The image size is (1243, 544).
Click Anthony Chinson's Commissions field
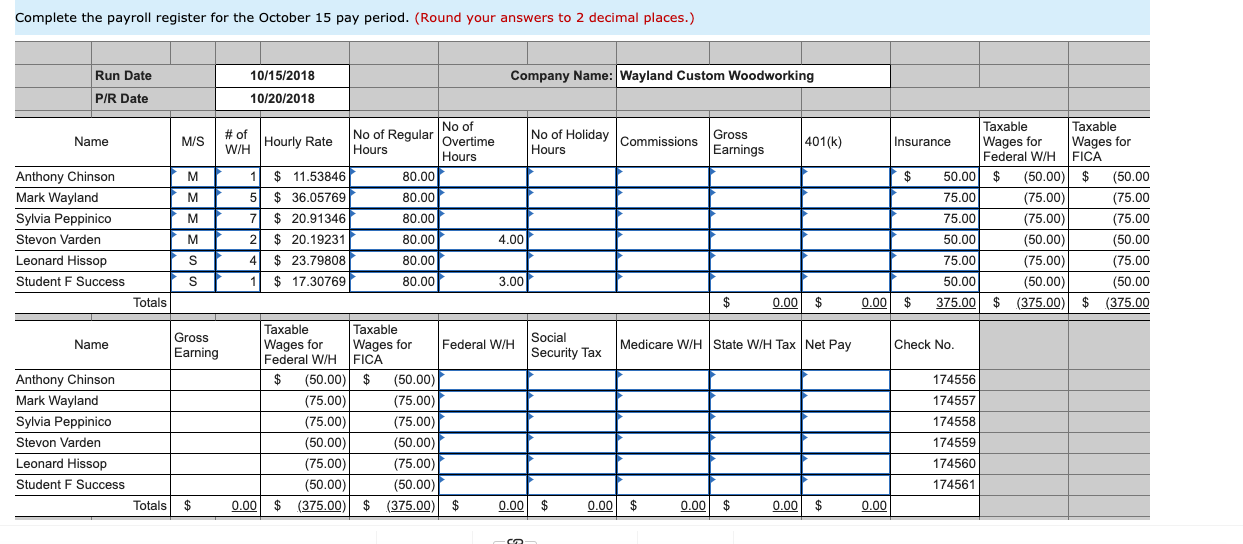click(663, 177)
